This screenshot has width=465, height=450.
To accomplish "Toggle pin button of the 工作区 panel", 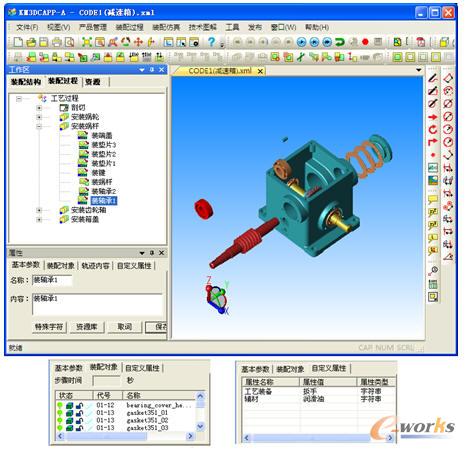I will tap(152, 69).
